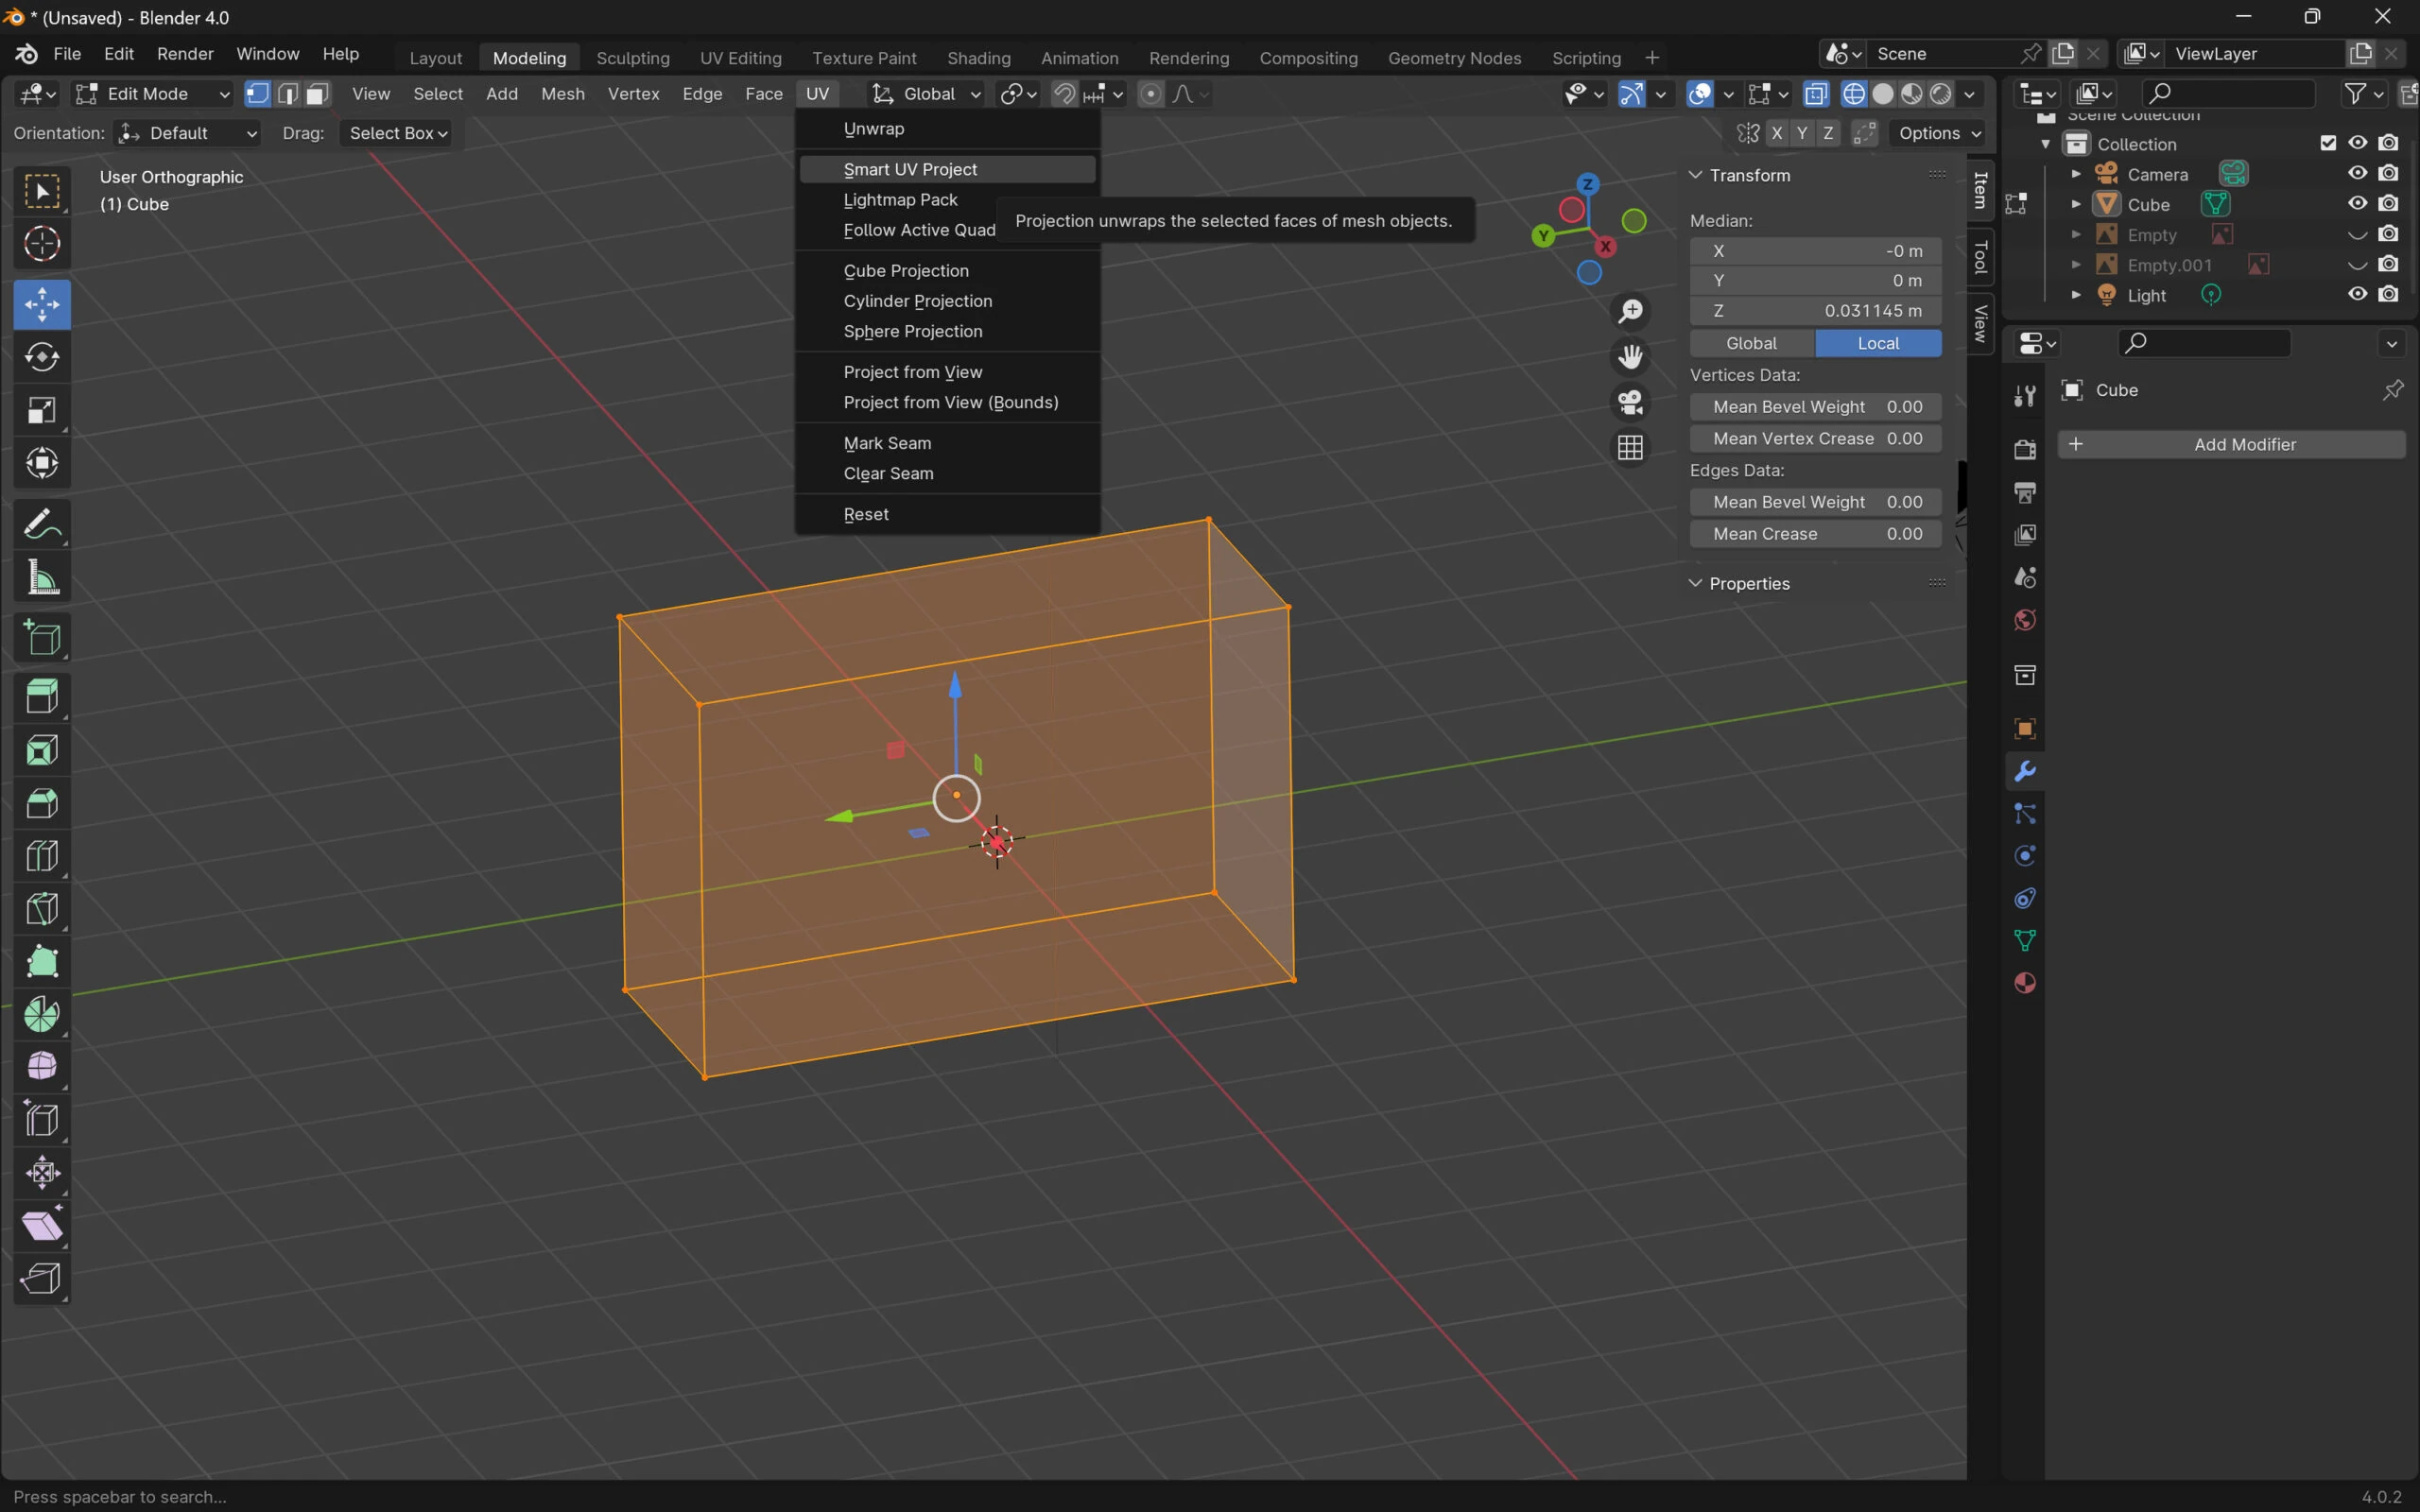The height and width of the screenshot is (1512, 2420).
Task: Uncheck the Collection exclude checkbox
Action: [2328, 144]
